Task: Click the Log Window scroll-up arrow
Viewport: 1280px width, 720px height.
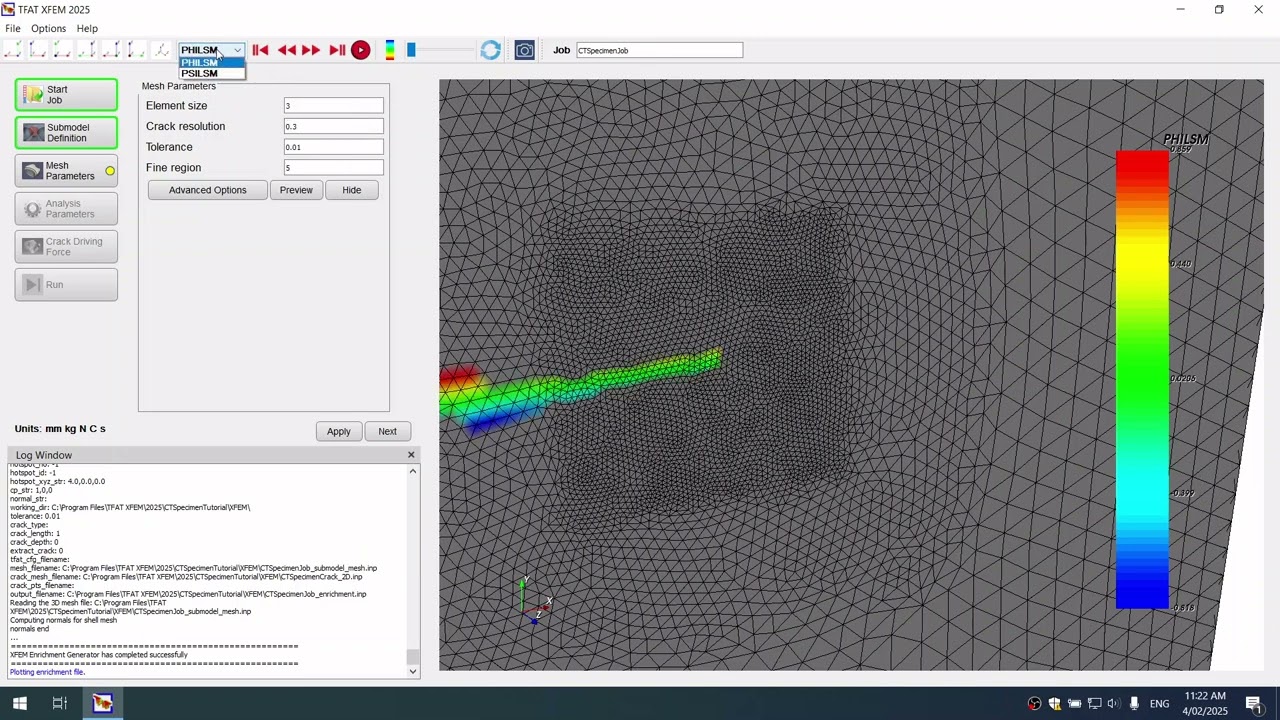Action: 413,471
